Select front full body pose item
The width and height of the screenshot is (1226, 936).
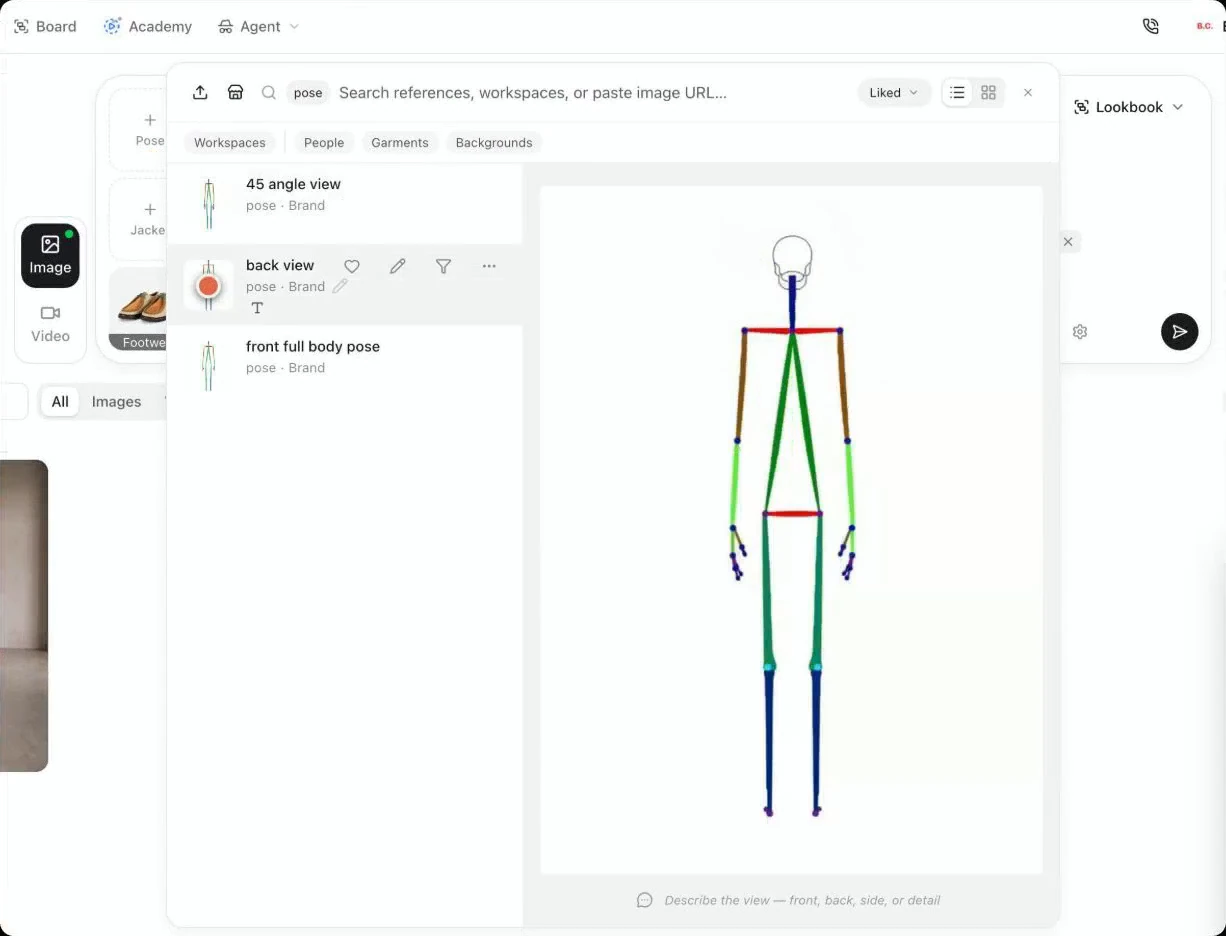point(345,366)
